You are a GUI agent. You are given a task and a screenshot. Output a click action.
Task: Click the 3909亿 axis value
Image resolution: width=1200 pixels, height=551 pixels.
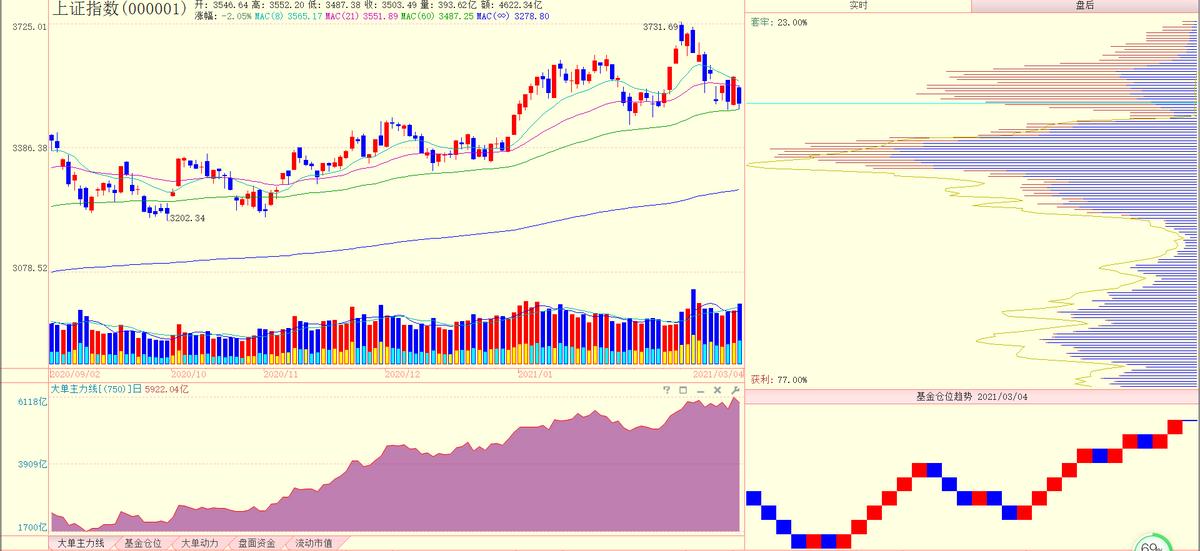31,465
